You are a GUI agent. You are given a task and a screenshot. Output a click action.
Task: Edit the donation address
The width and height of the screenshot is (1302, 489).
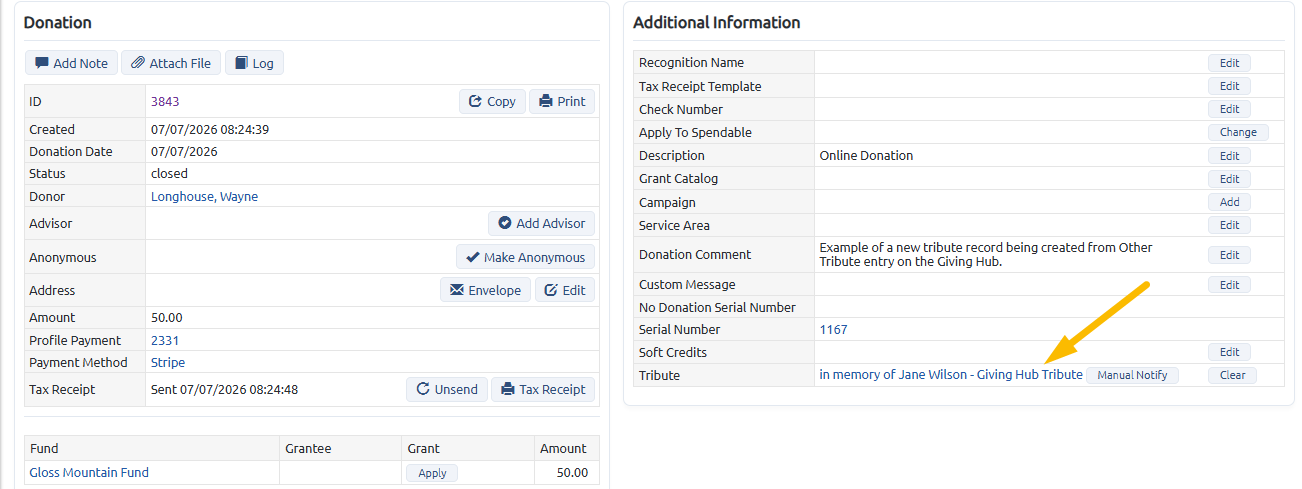565,290
